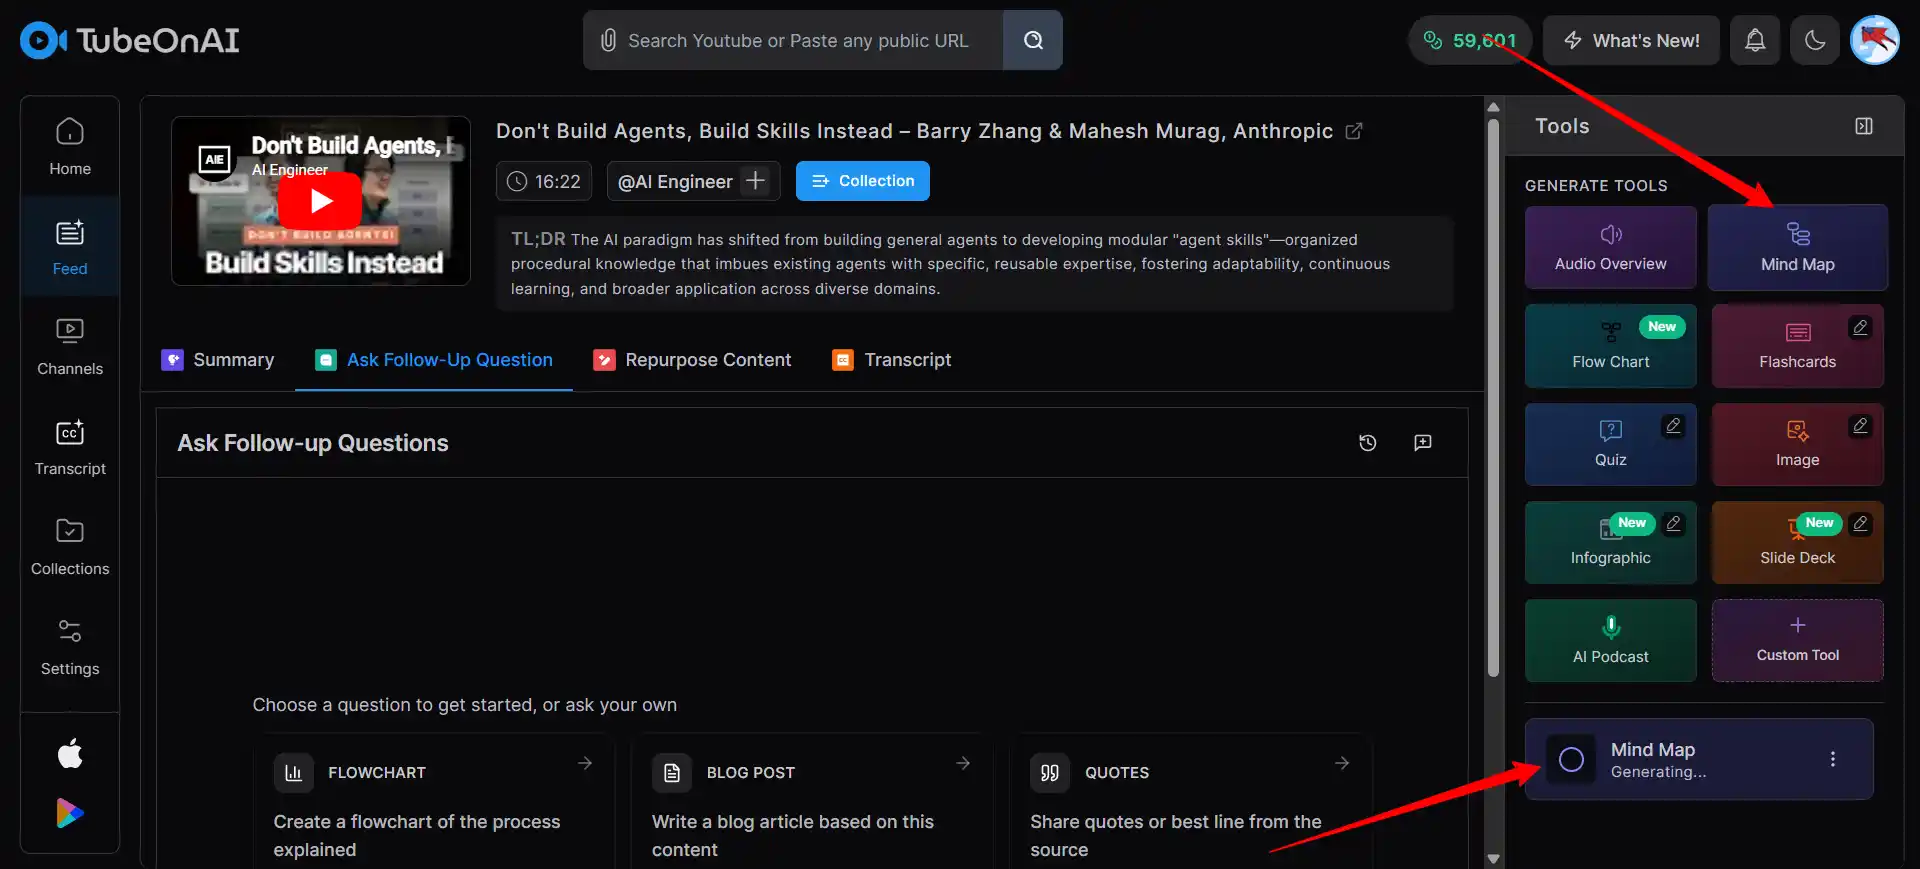Viewport: 1920px width, 869px height.
Task: Edit the Slide Deck tool pencil icon
Action: click(x=1860, y=523)
